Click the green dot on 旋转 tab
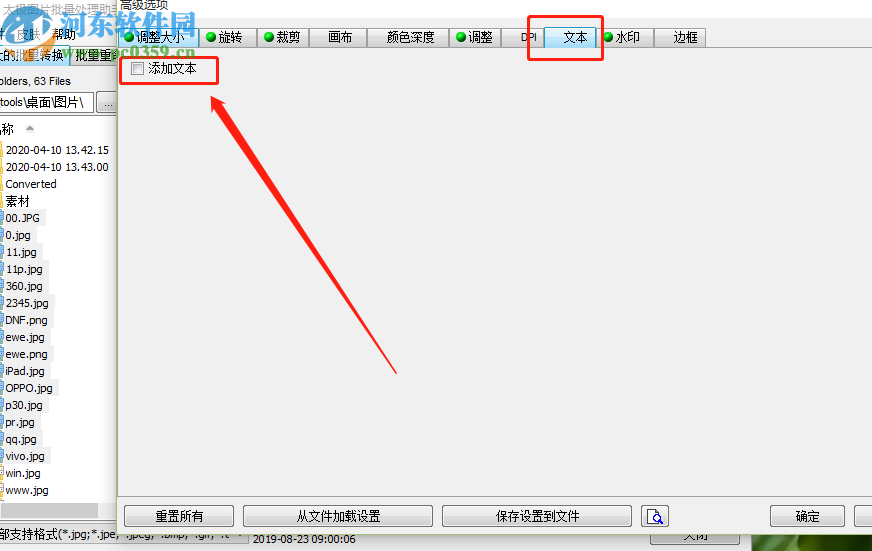The image size is (872, 551). click(x=211, y=37)
